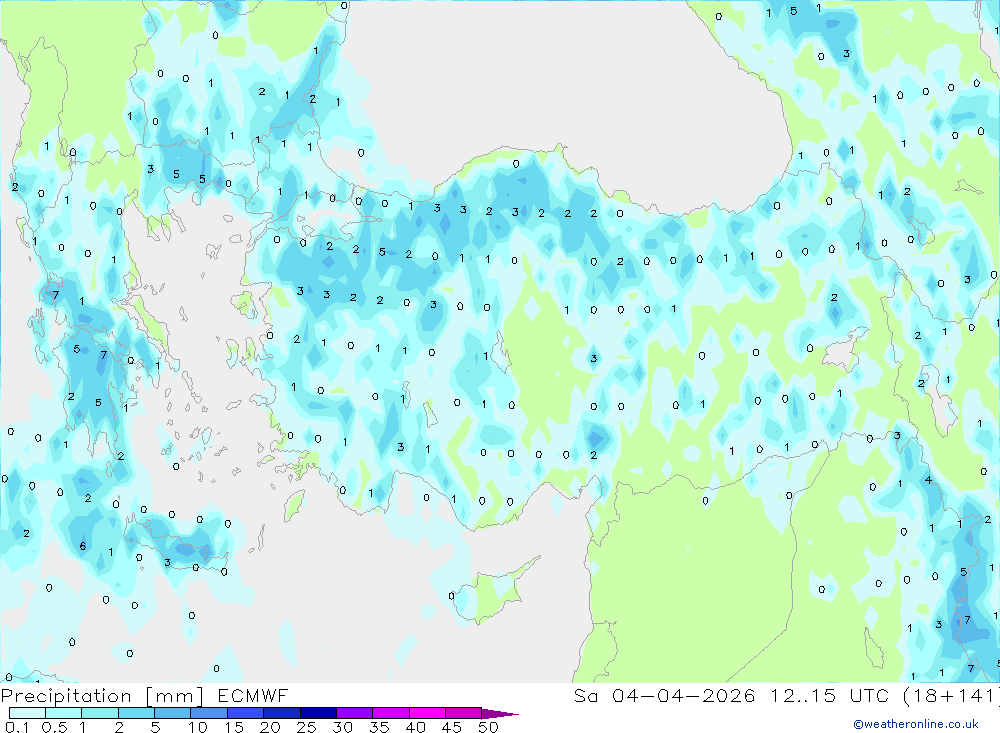Click the '12..15' time range text
Screen dimensions: 1000x733
click(802, 695)
